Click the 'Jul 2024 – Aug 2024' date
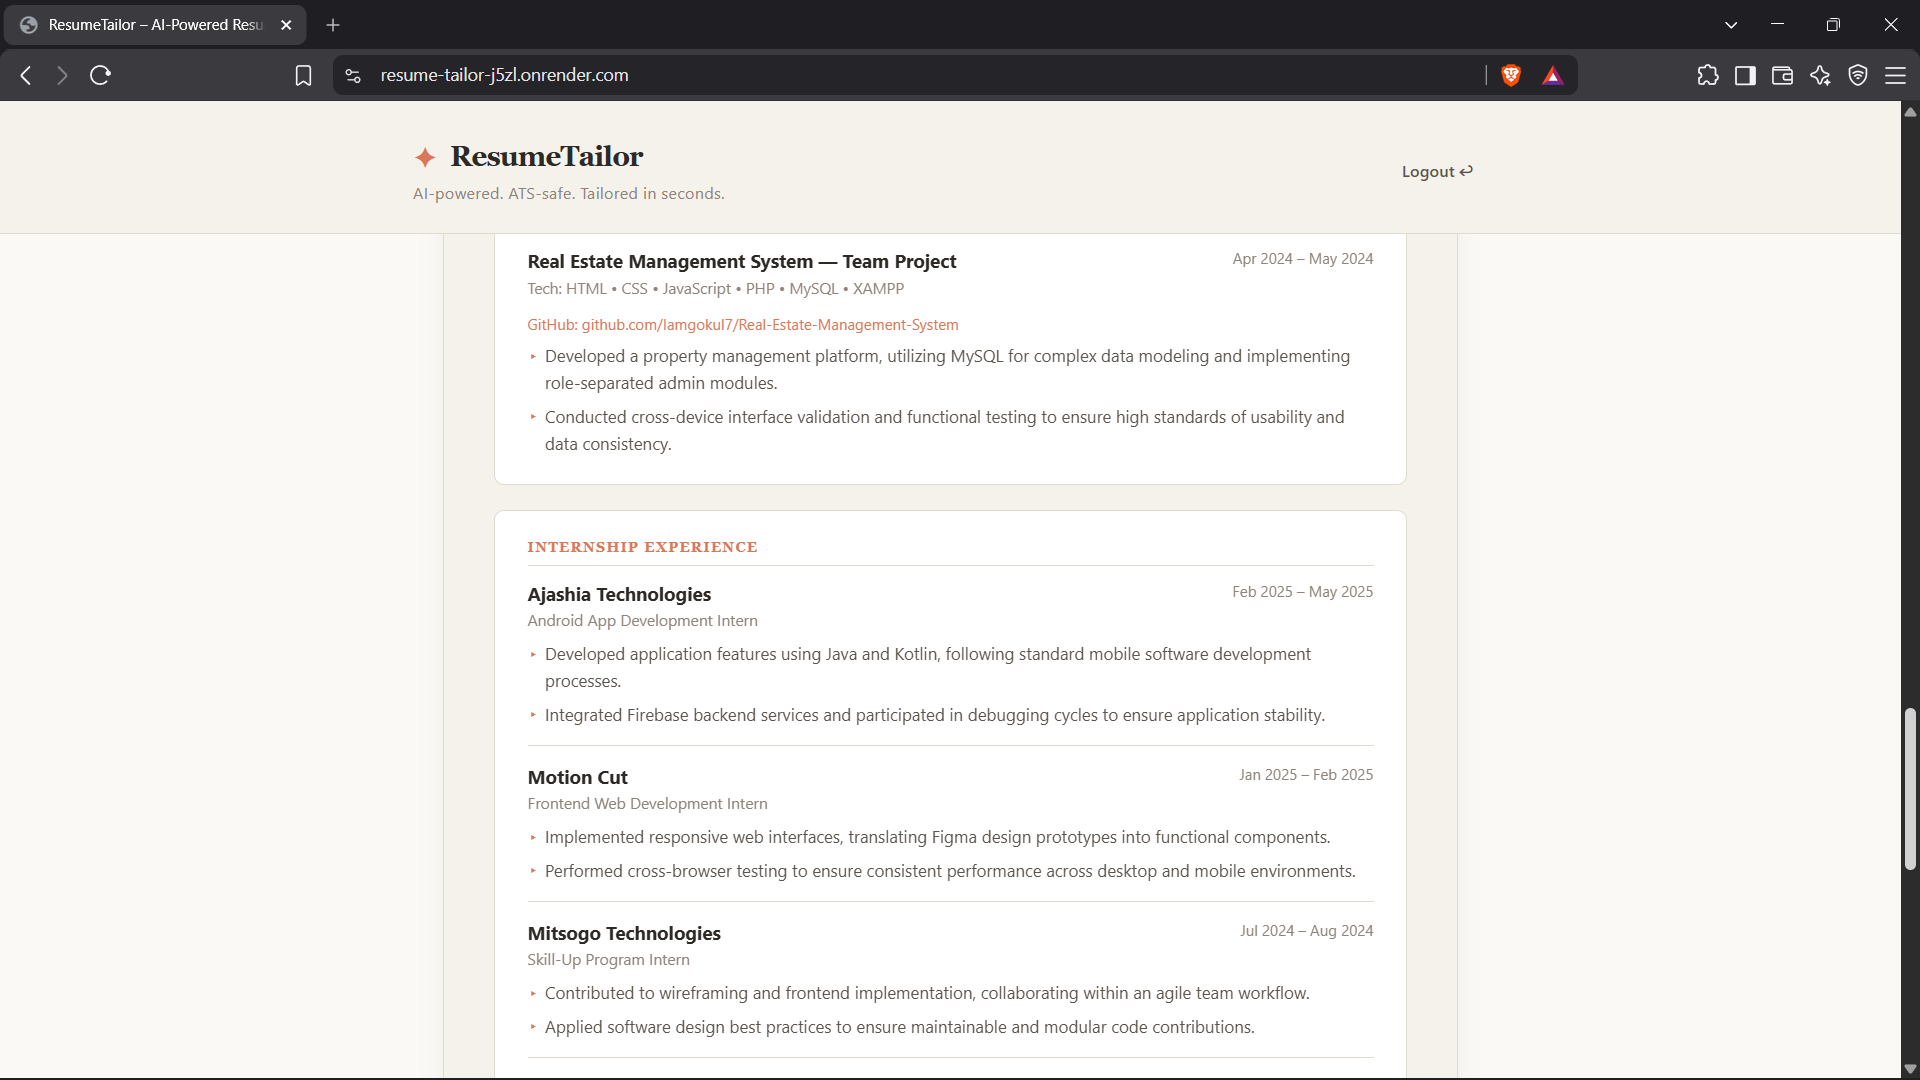This screenshot has height=1080, width=1920. click(x=1306, y=931)
